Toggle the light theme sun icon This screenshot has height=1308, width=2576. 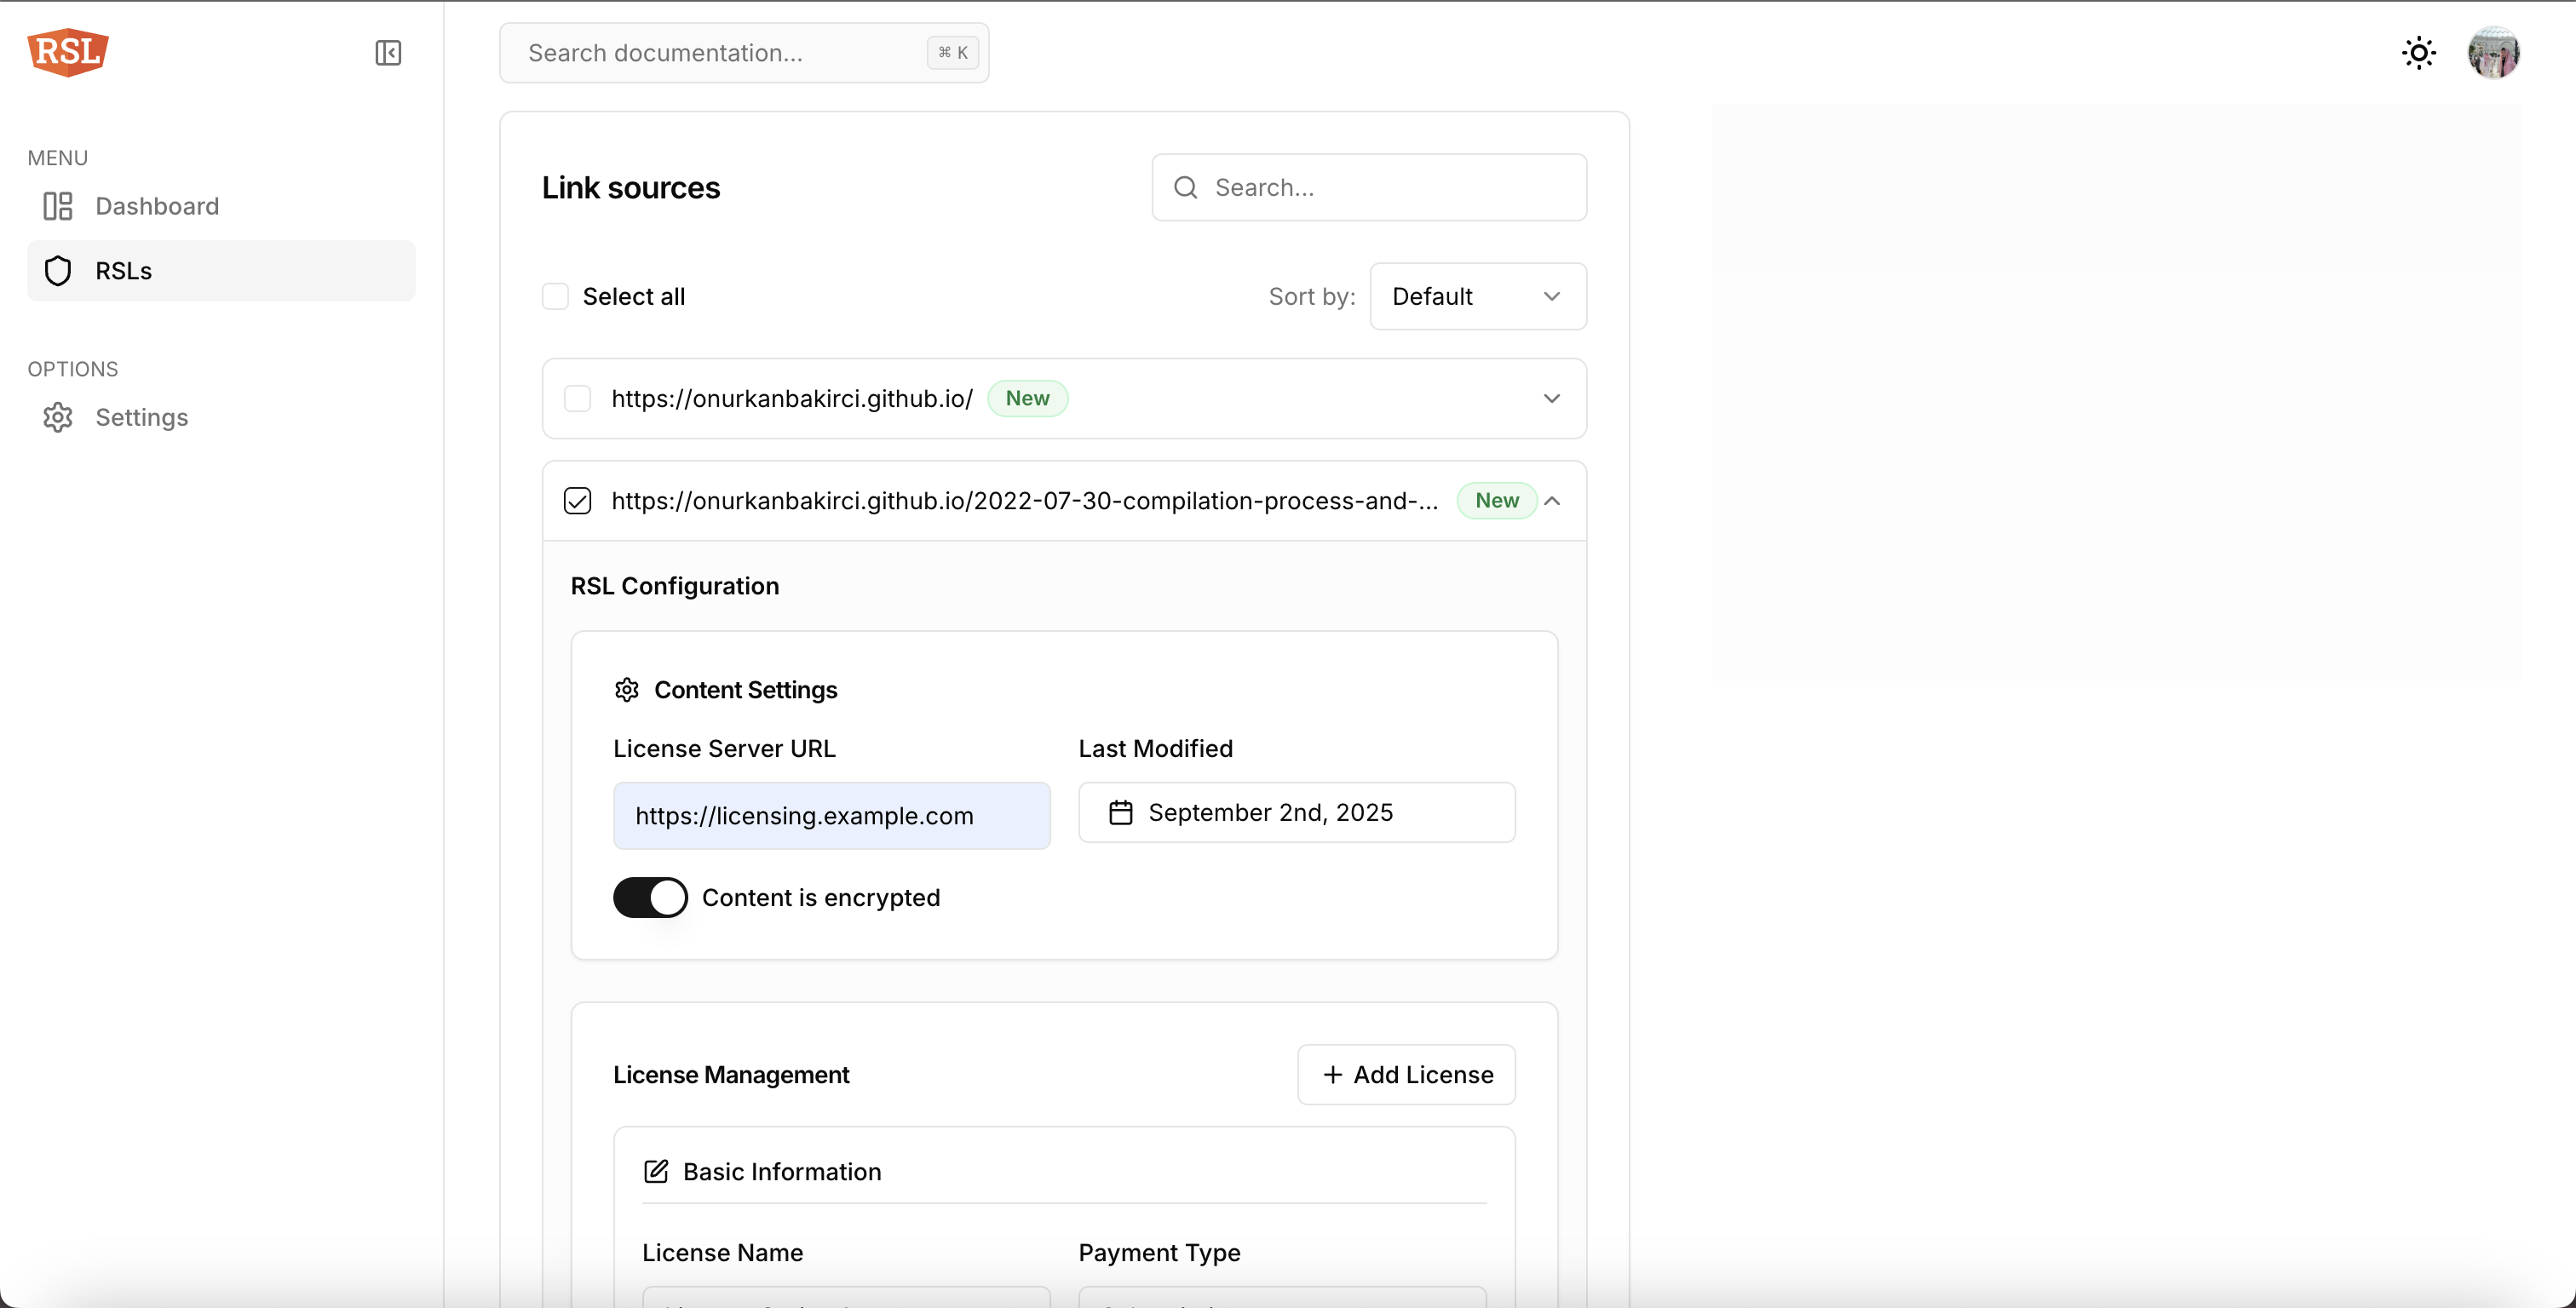(2418, 53)
